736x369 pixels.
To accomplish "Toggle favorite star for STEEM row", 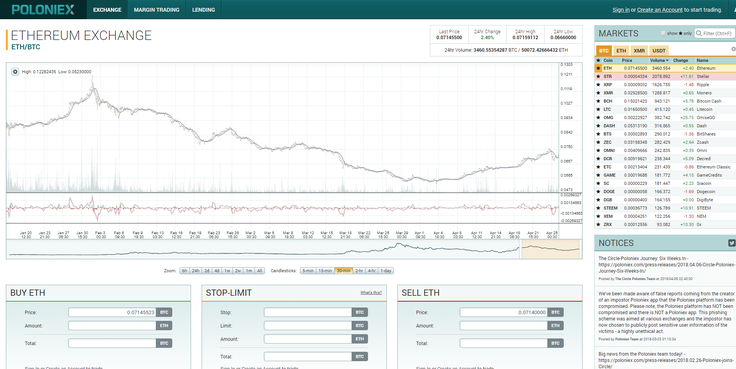I will click(x=598, y=208).
